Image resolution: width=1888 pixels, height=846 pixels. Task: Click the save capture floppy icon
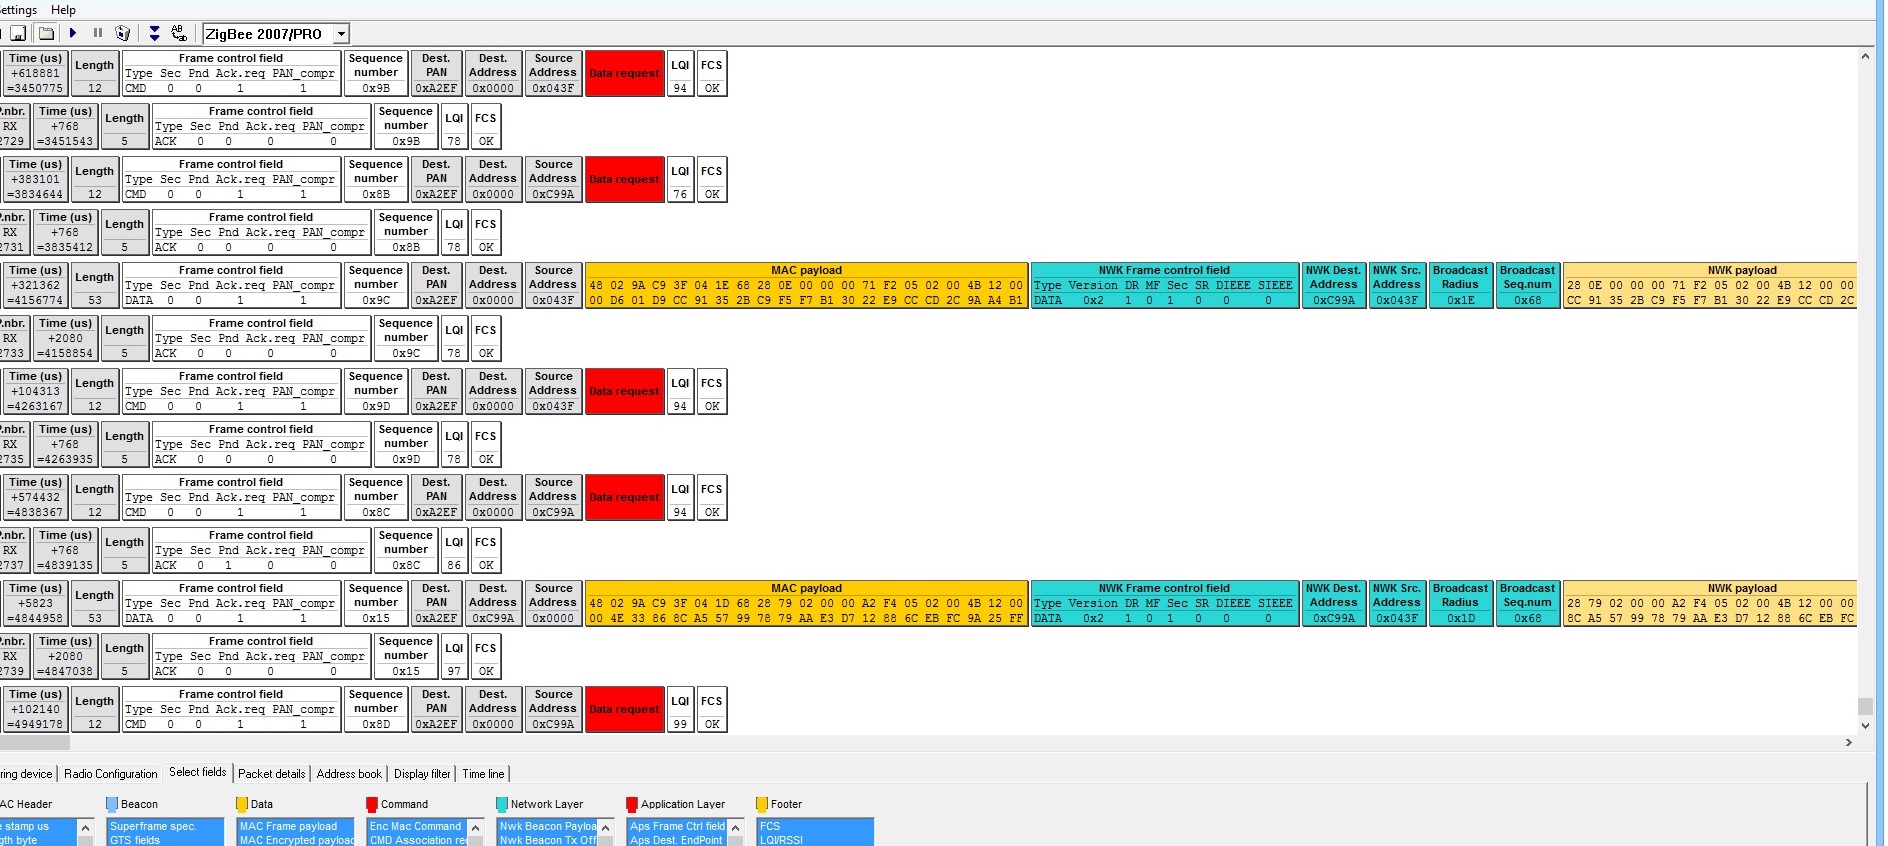pos(18,33)
